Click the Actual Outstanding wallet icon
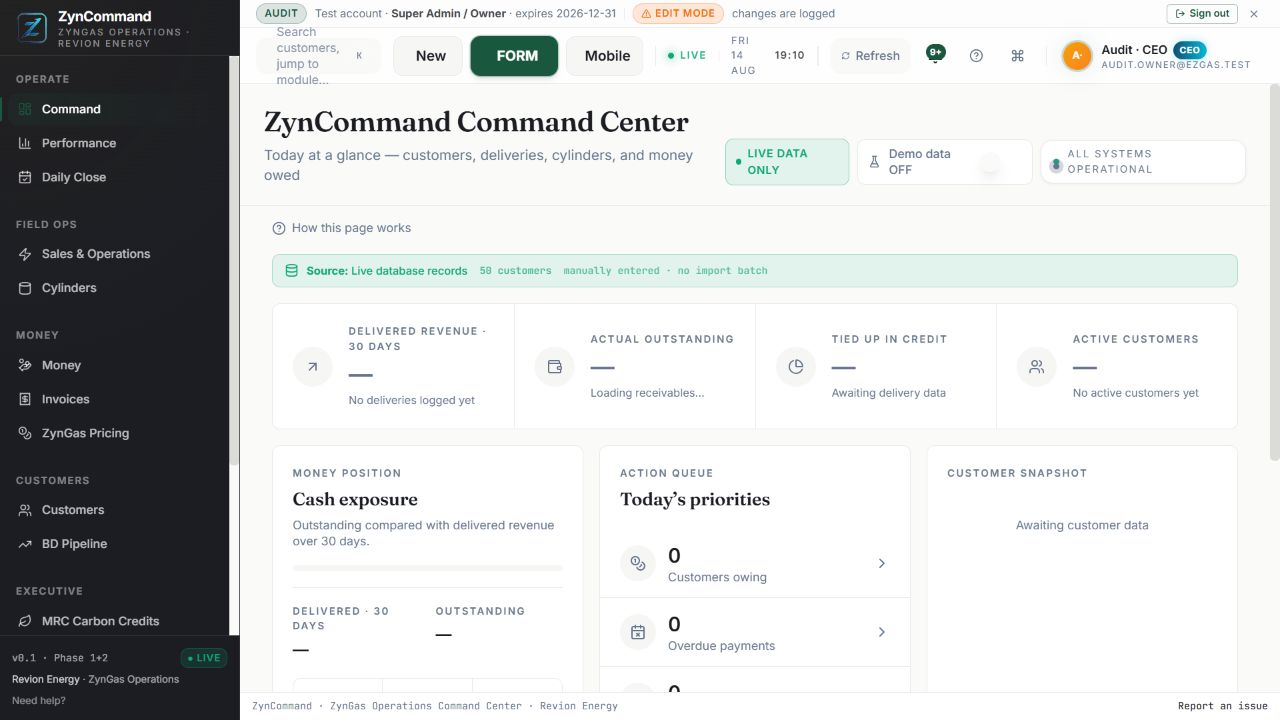The height and width of the screenshot is (720, 1280). click(554, 367)
